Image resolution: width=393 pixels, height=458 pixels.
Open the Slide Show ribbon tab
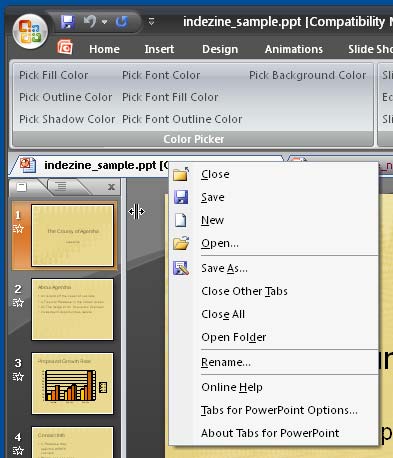pos(370,49)
